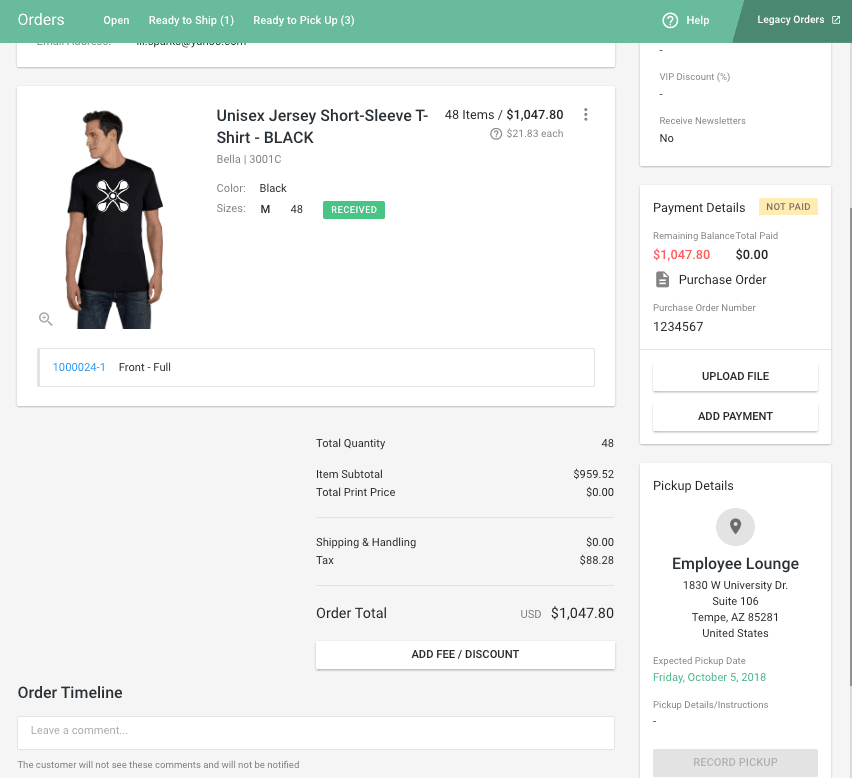Click the Leave a comment field

315,731
